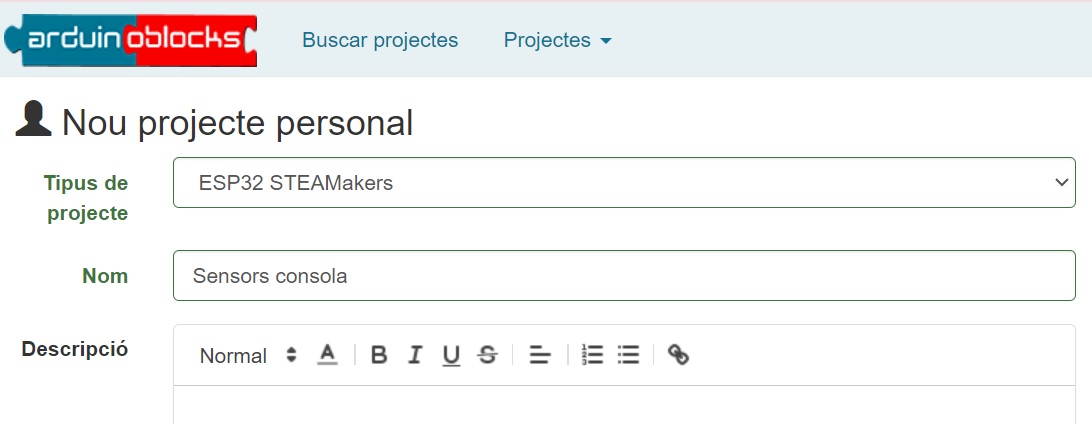This screenshot has height=424, width=1092.
Task: Toggle italic text formatting
Action: (415, 355)
